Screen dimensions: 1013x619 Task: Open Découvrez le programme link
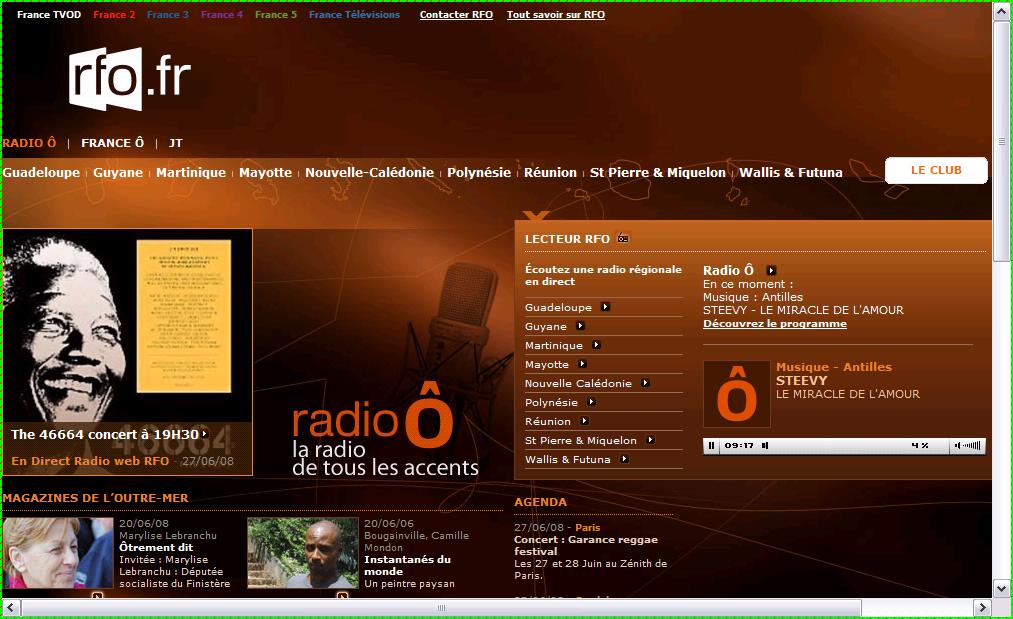(775, 324)
